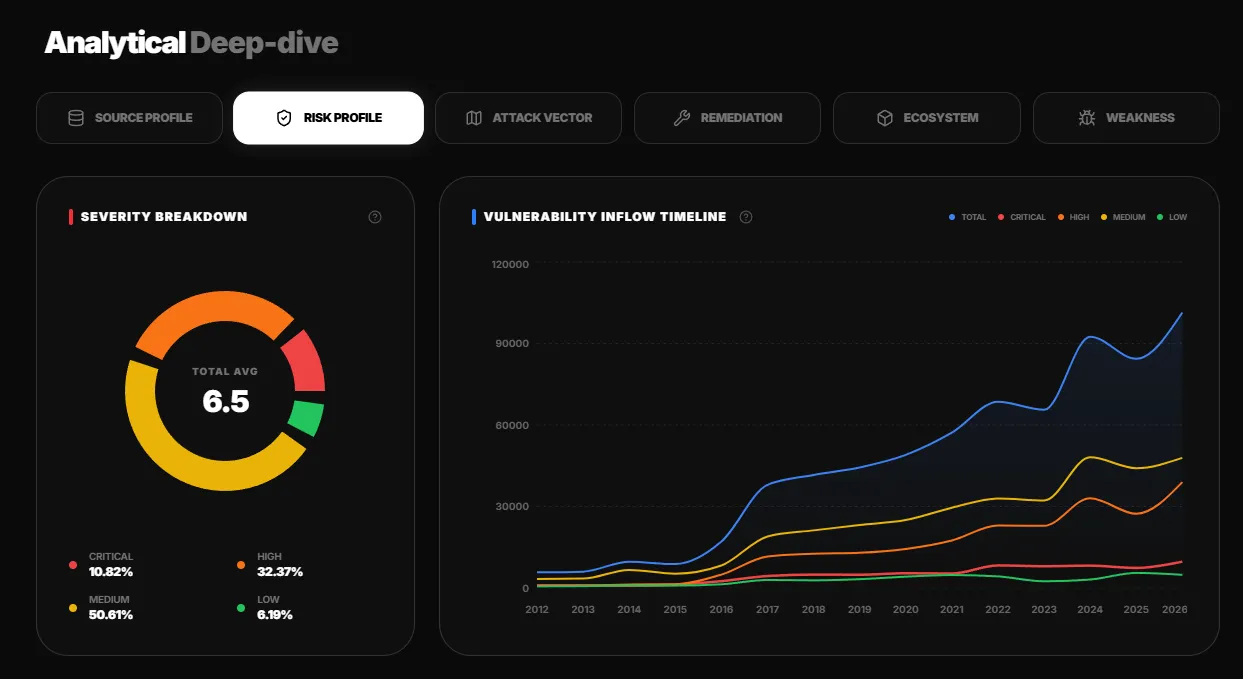Click the shield icon on Risk Profile
Viewport: 1243px width, 679px height.
pos(284,118)
